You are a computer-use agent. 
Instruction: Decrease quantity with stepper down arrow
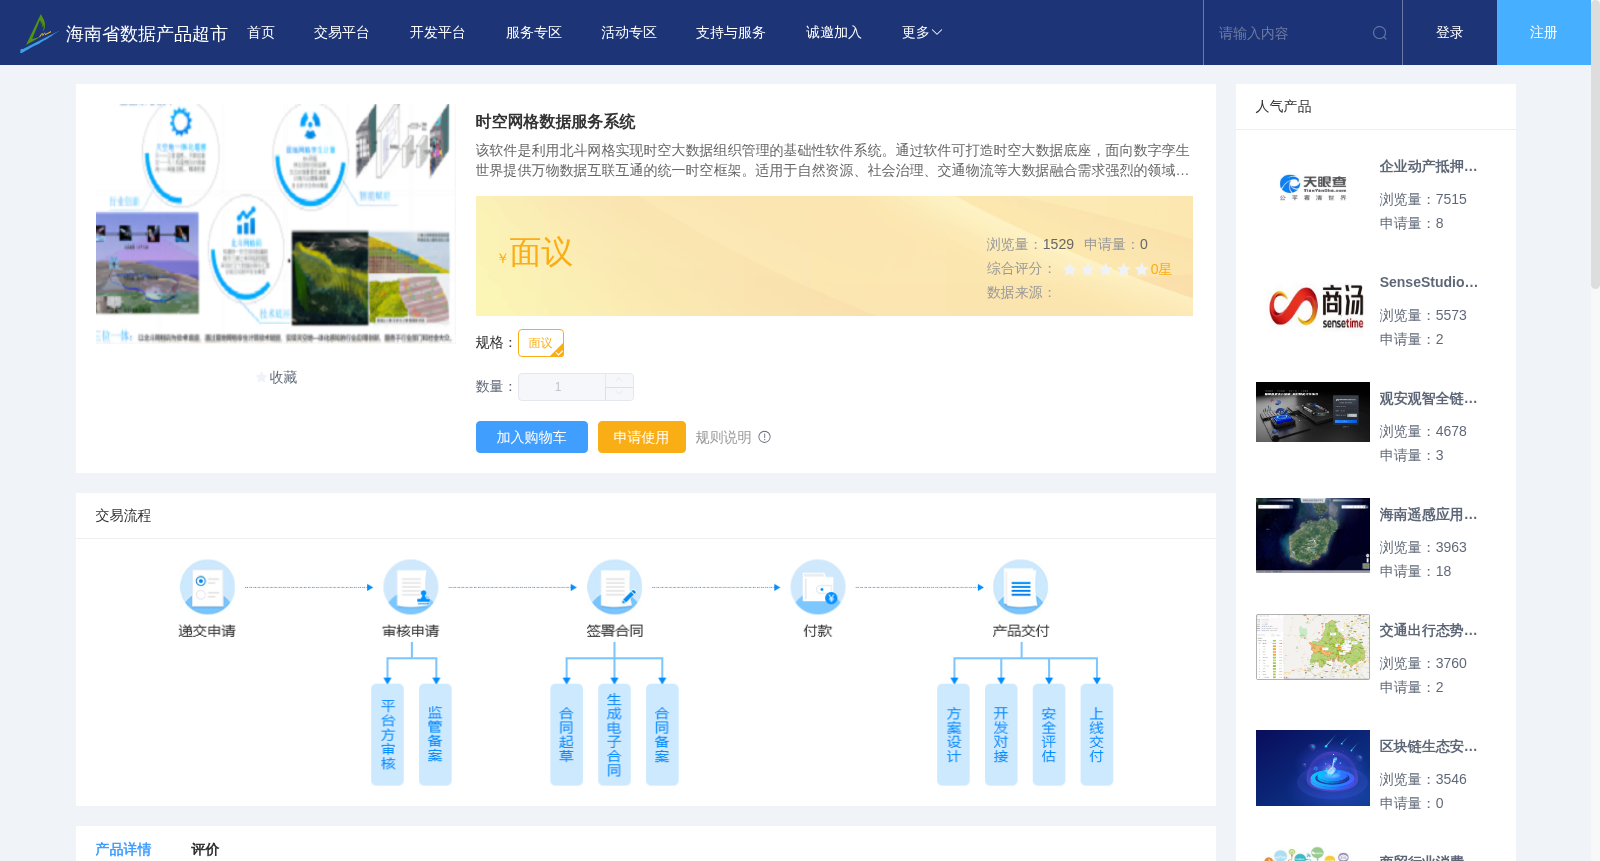pos(619,394)
